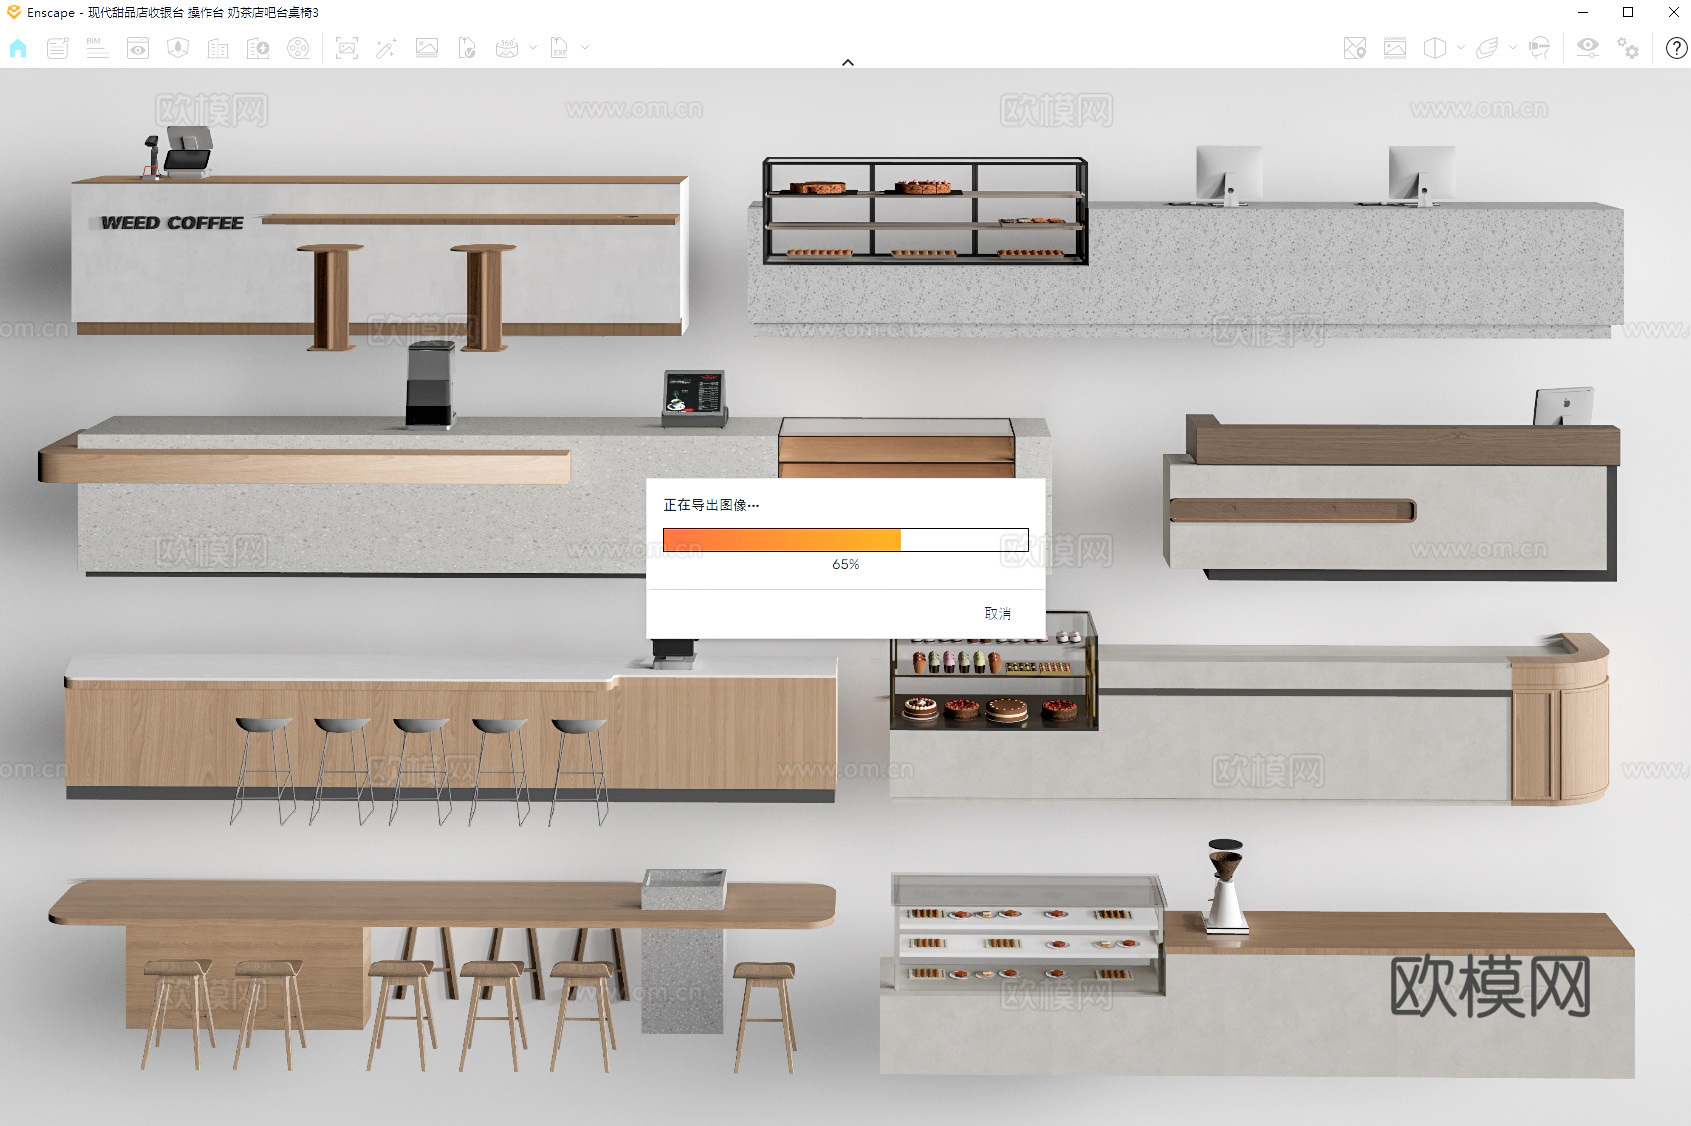This screenshot has width=1691, height=1126.
Task: Click 取消 to cancel the export
Action: (x=998, y=614)
